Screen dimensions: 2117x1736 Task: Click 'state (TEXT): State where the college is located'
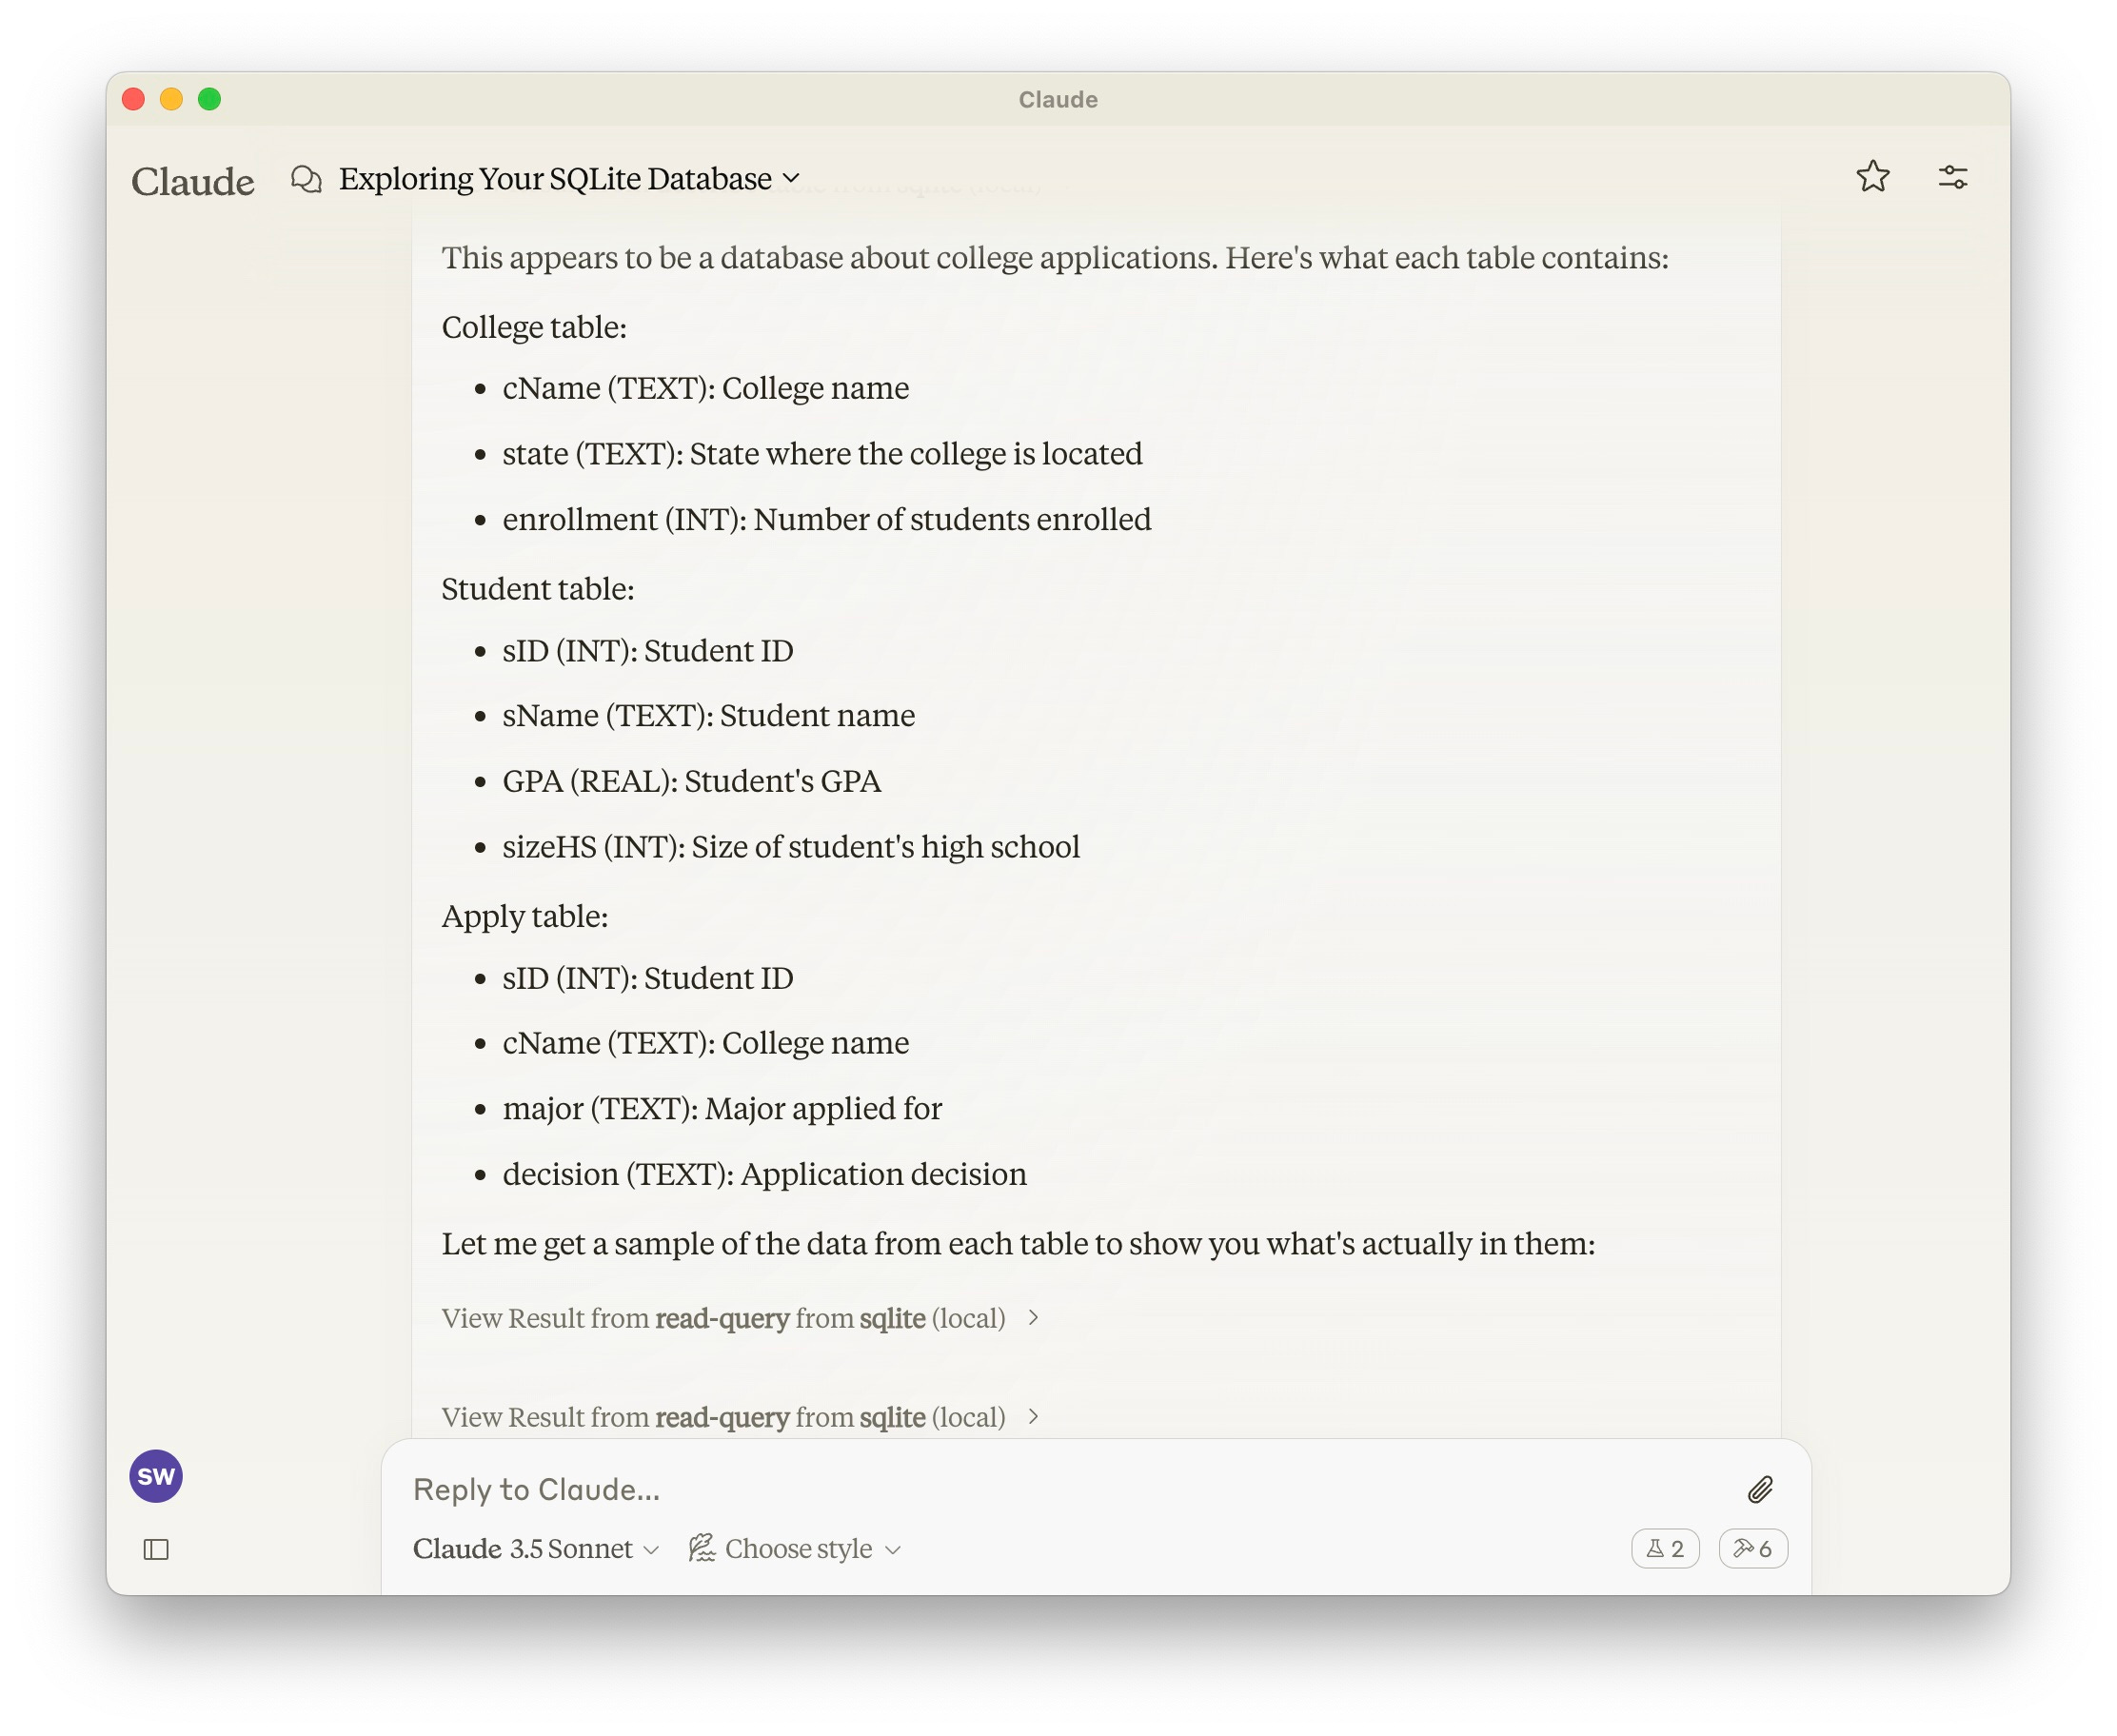click(x=822, y=453)
